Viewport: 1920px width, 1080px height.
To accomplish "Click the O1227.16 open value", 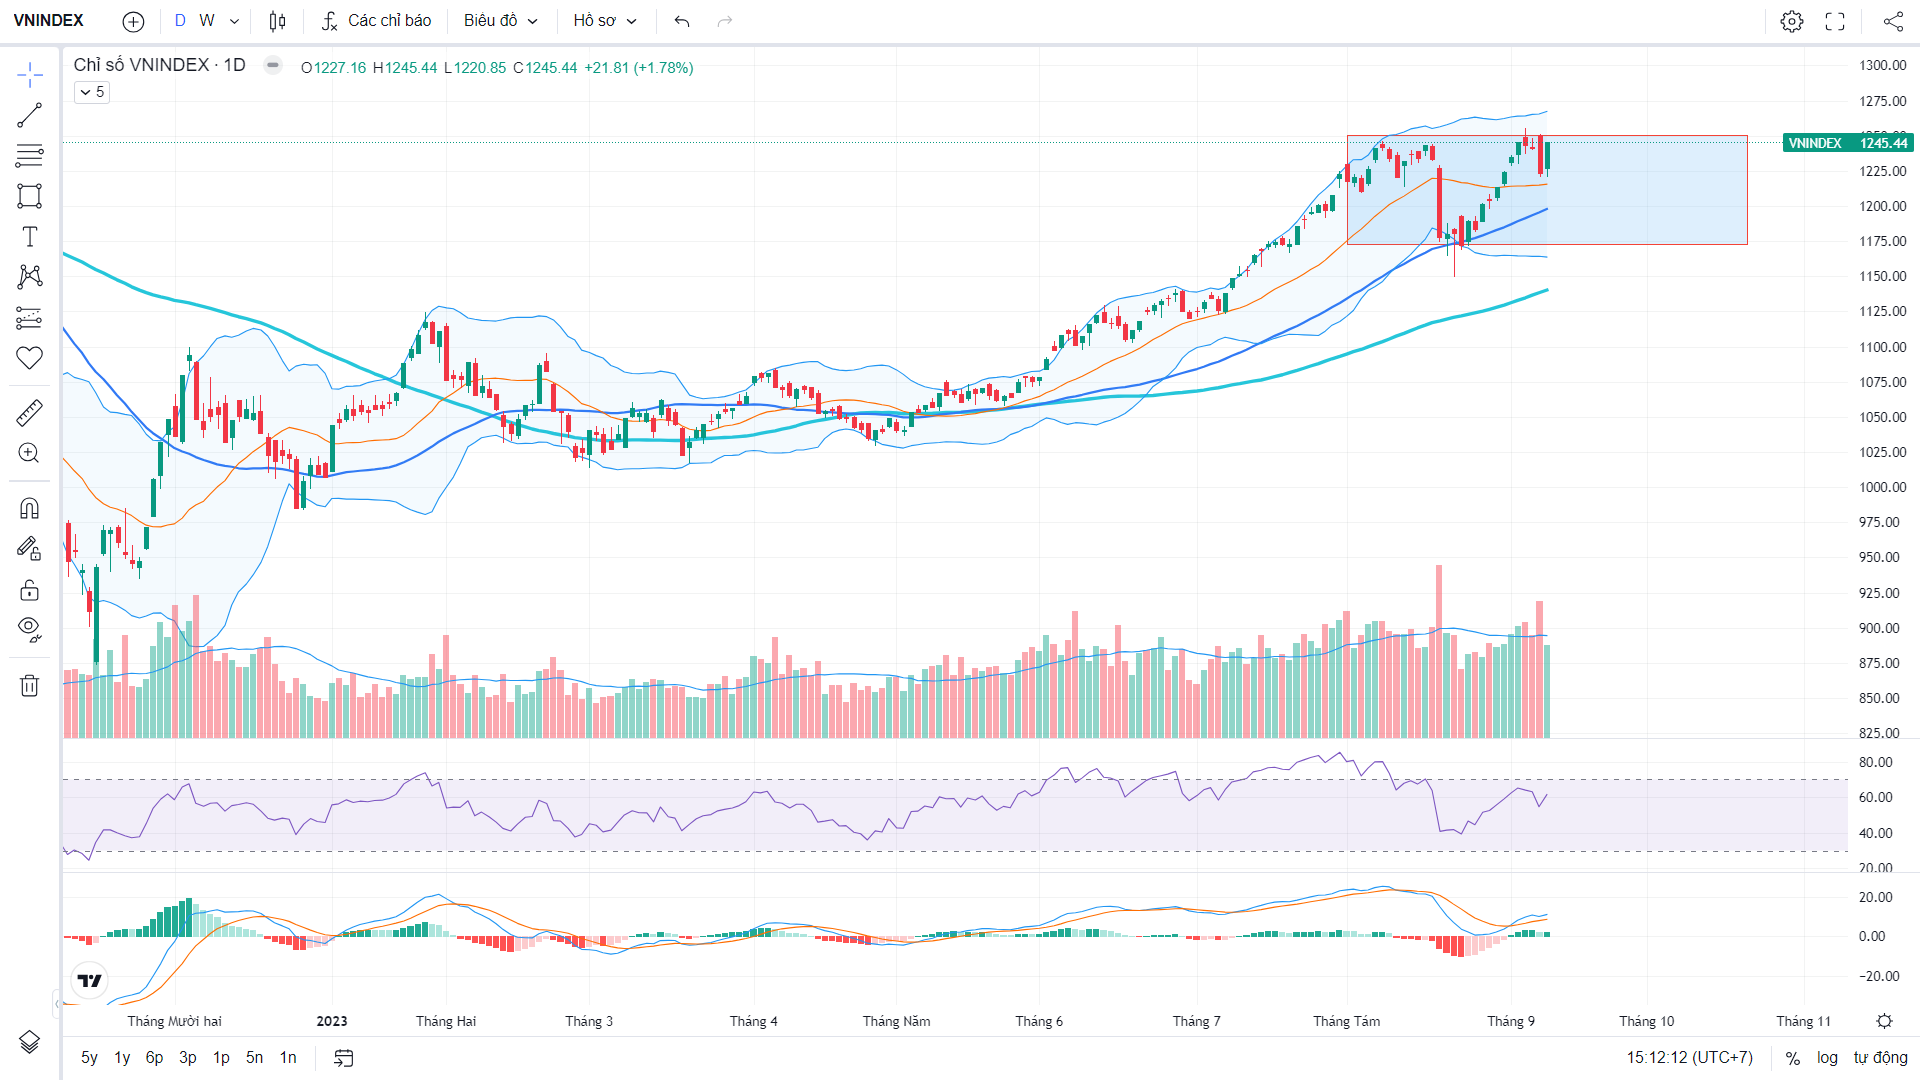I will click(334, 68).
